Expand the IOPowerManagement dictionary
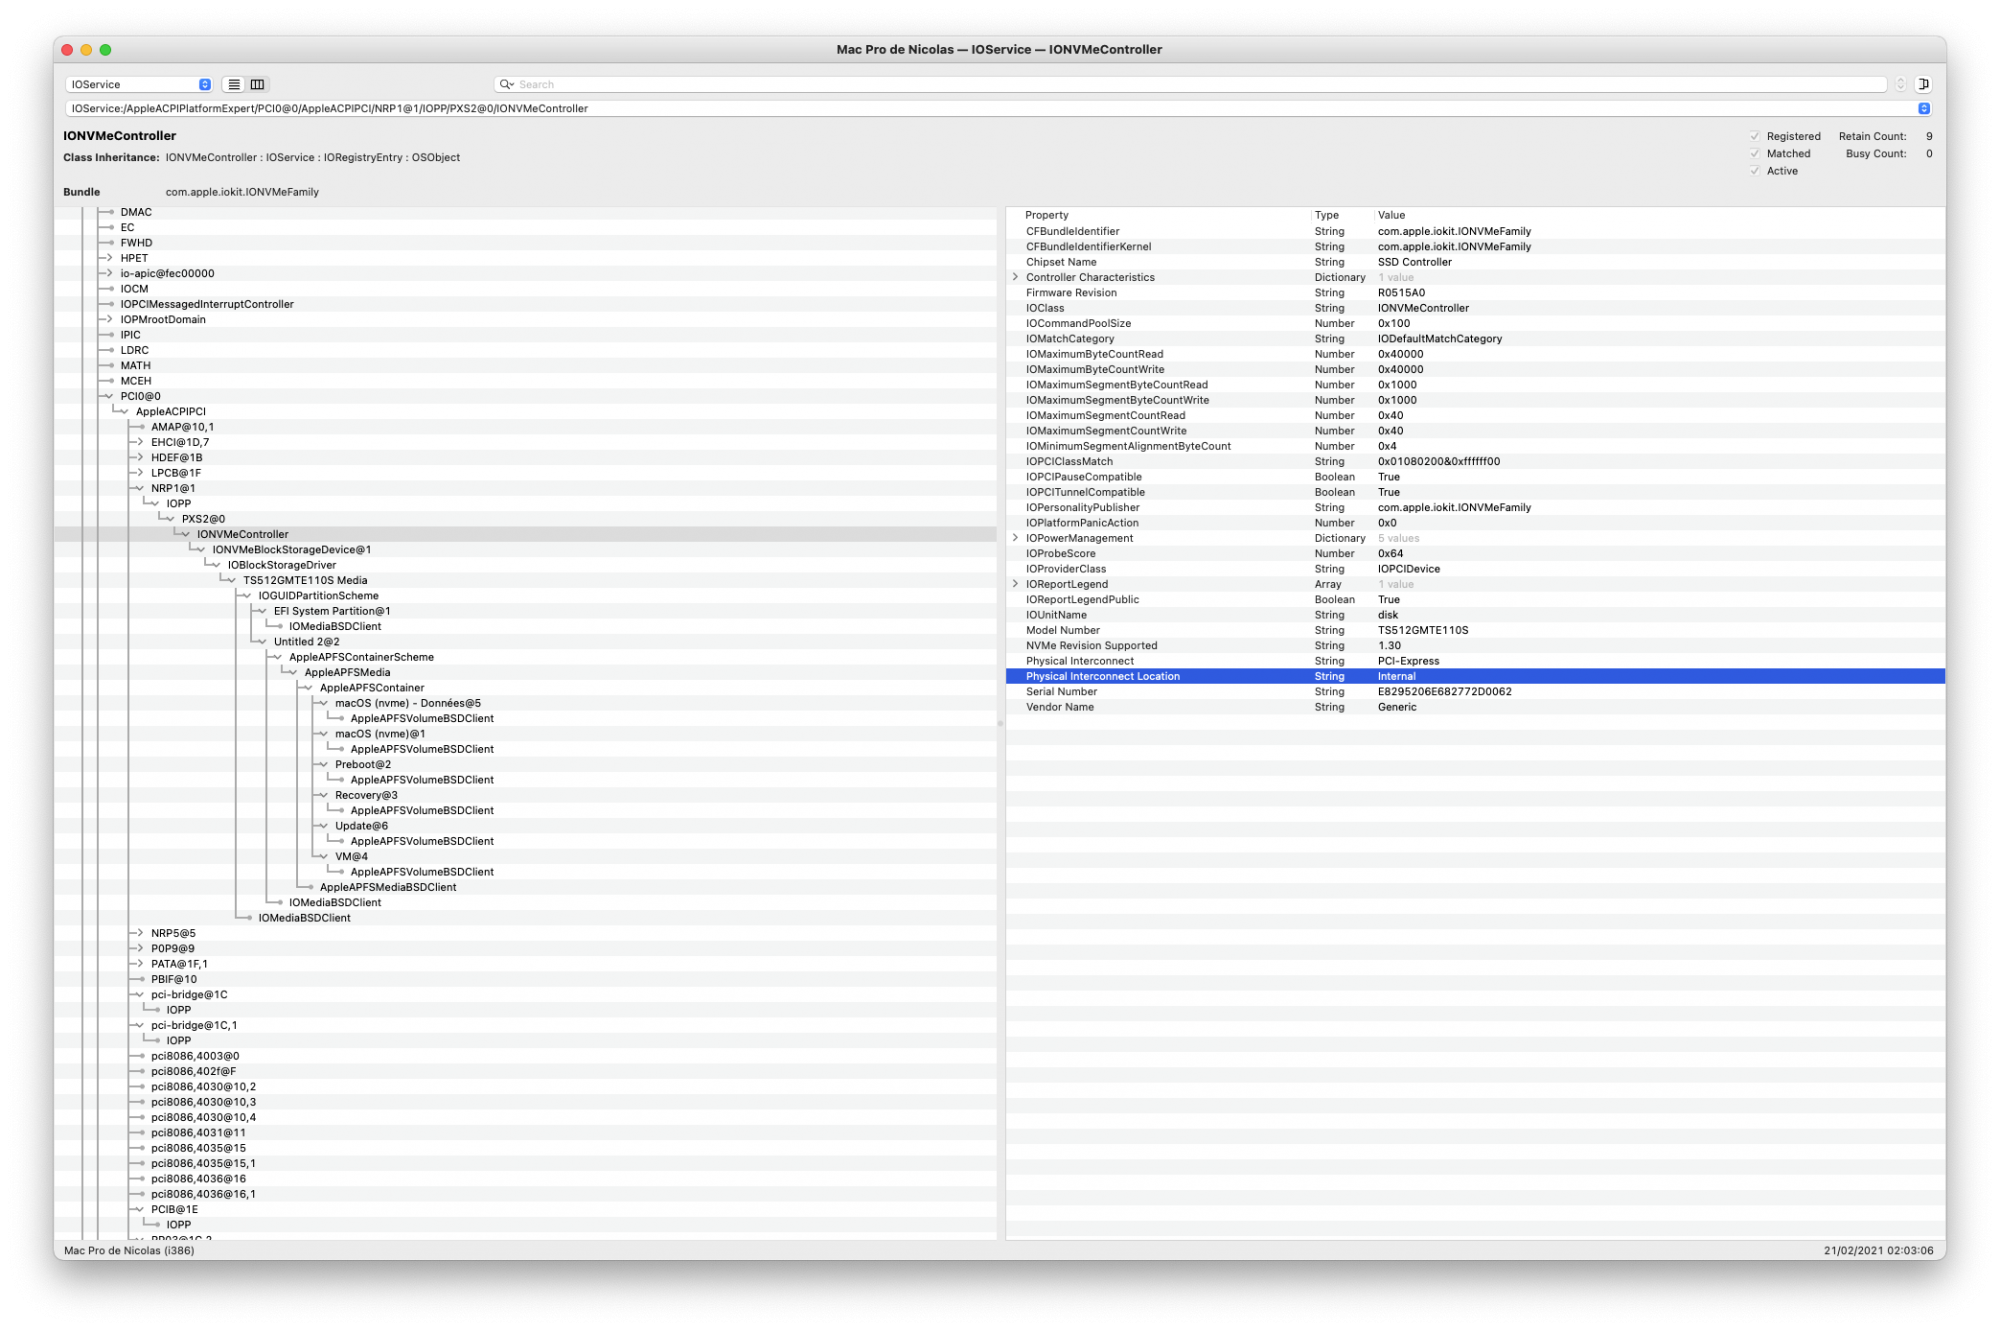2000x1331 pixels. (1015, 538)
